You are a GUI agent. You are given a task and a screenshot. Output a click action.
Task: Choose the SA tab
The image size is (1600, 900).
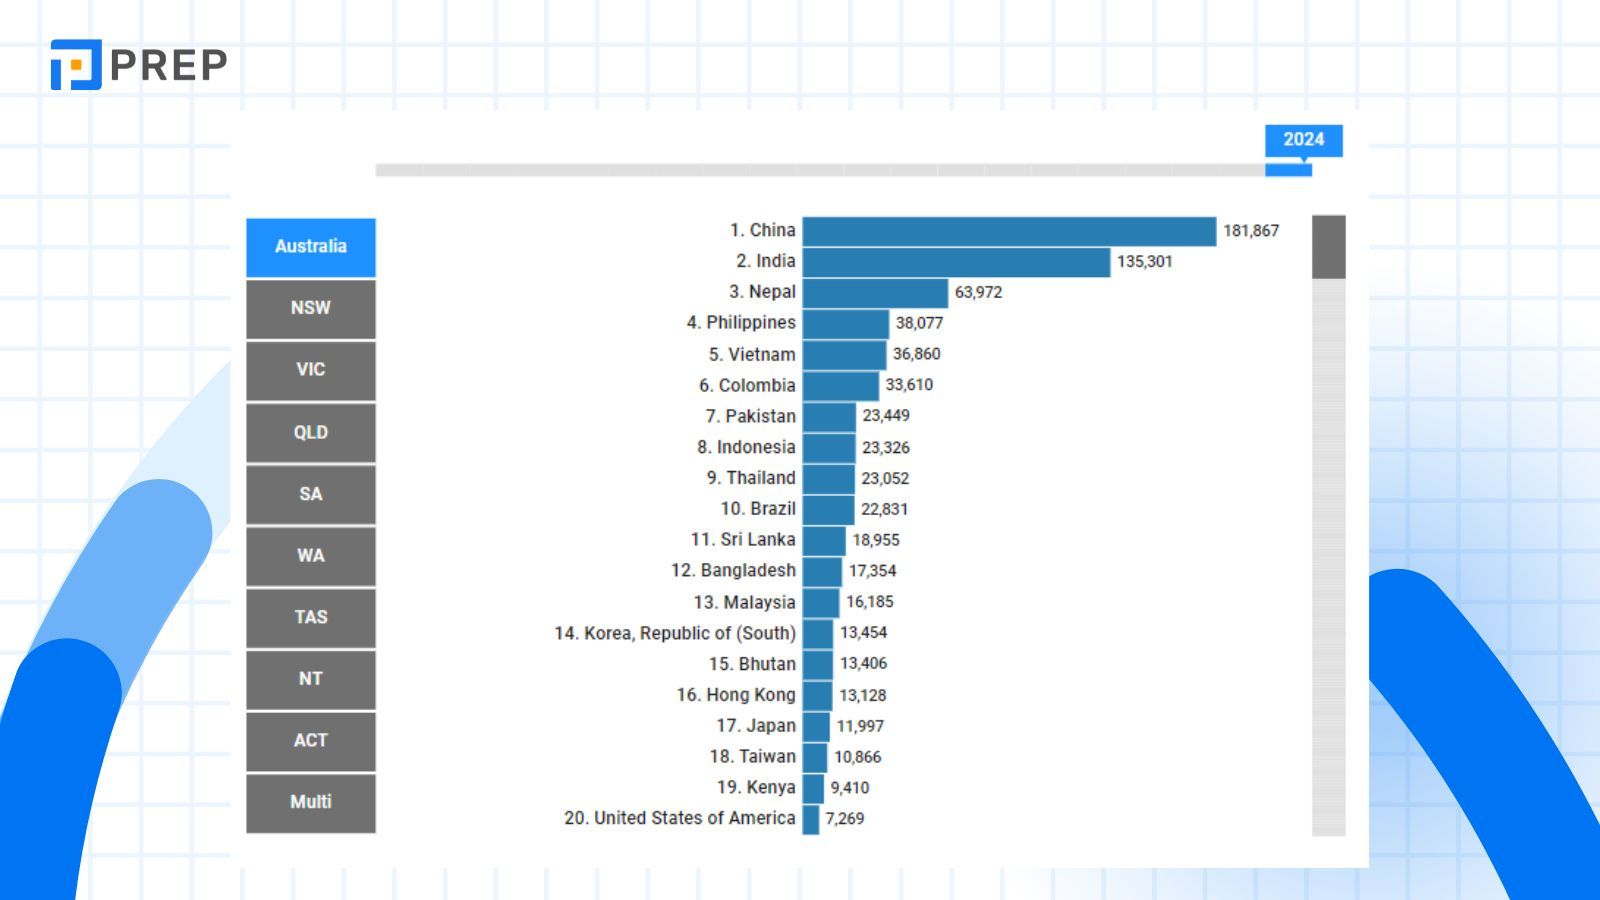(x=311, y=494)
